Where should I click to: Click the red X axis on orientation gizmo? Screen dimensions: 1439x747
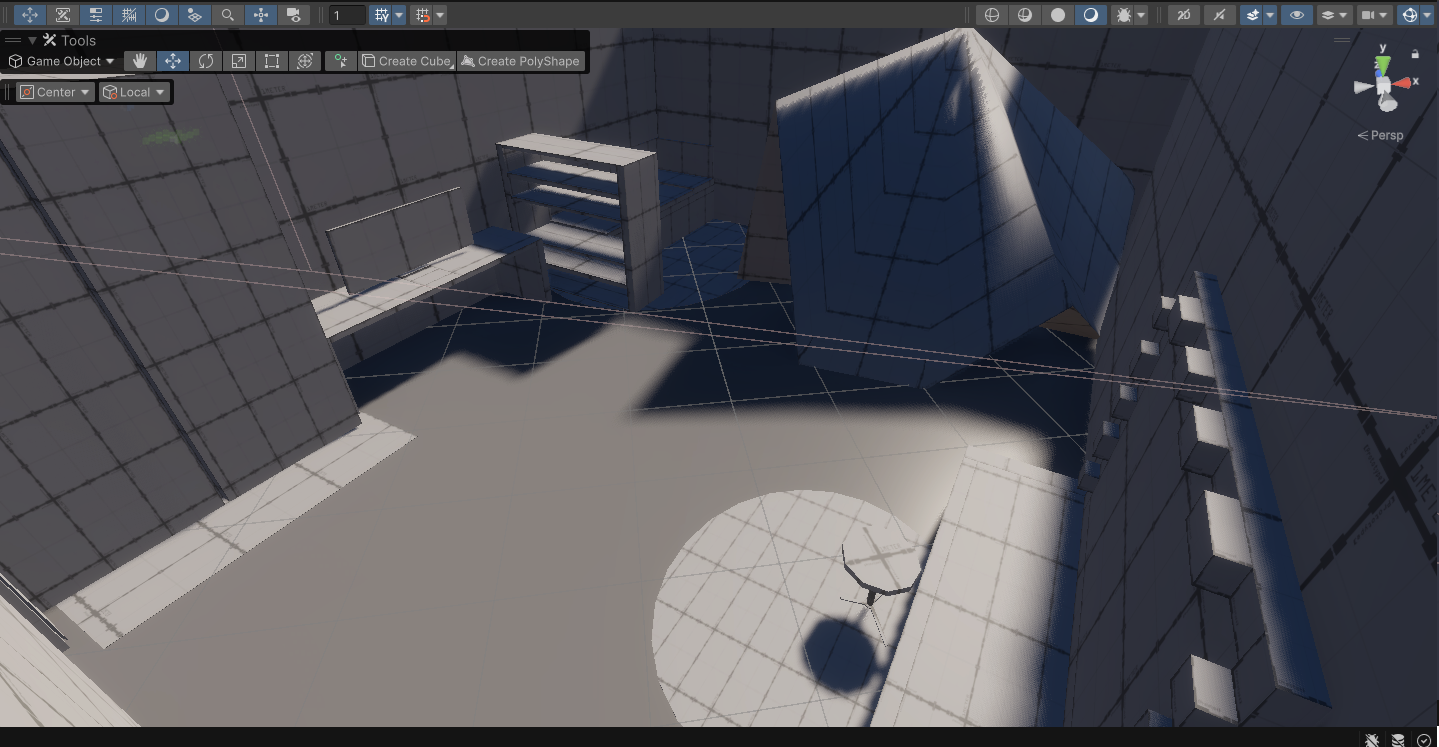click(x=1404, y=83)
